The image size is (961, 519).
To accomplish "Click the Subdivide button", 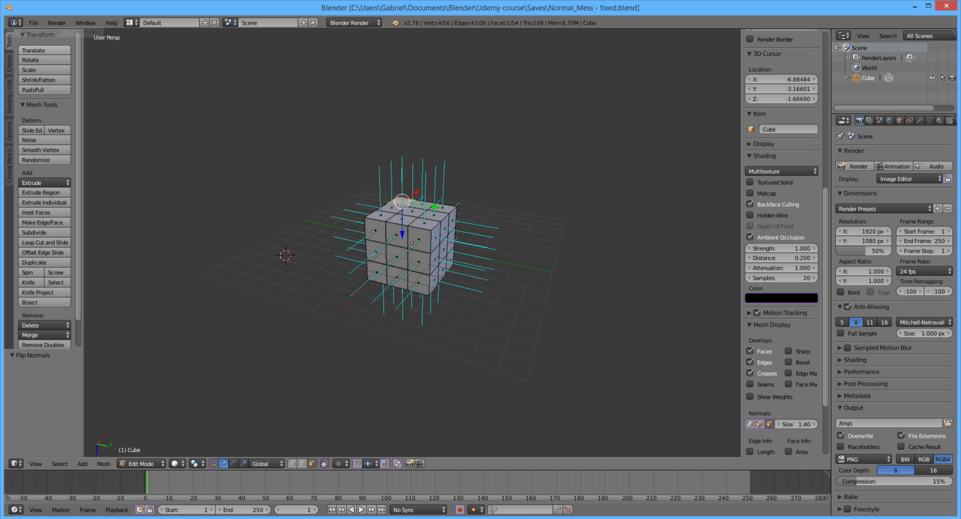I will tap(45, 232).
